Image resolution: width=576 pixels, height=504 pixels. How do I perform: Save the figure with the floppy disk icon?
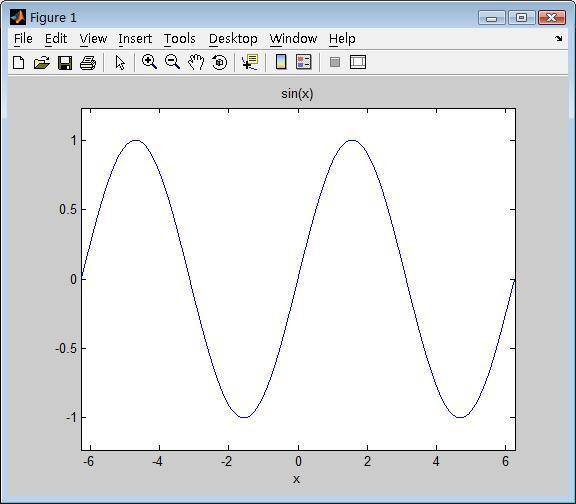click(x=65, y=63)
